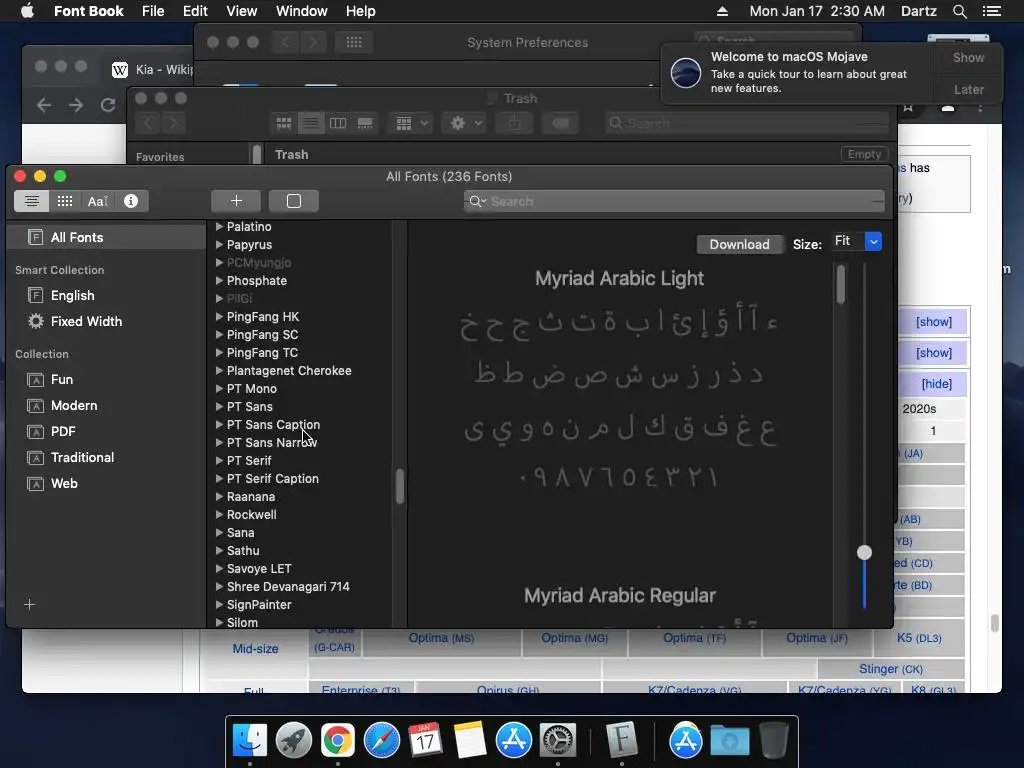Click Show on the Mojave notification
This screenshot has height=768, width=1024.
(968, 57)
